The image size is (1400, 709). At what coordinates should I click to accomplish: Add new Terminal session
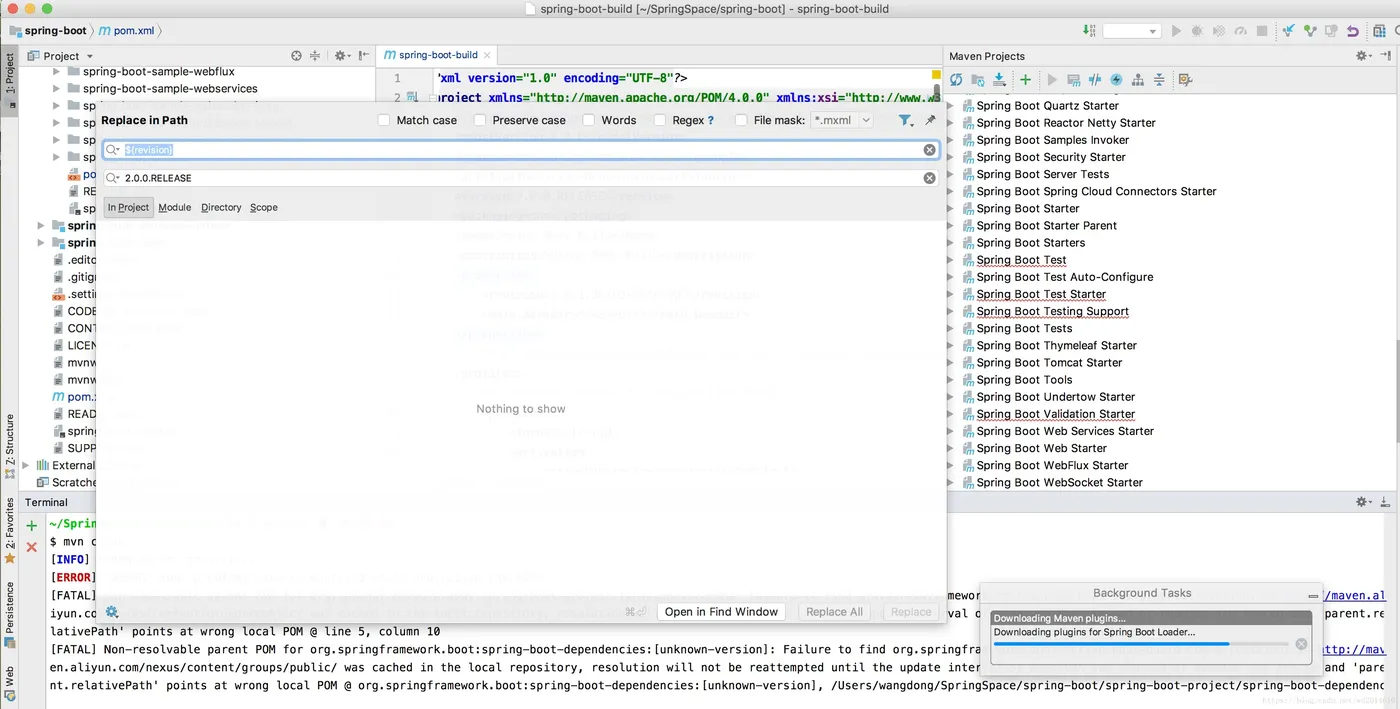coord(31,526)
